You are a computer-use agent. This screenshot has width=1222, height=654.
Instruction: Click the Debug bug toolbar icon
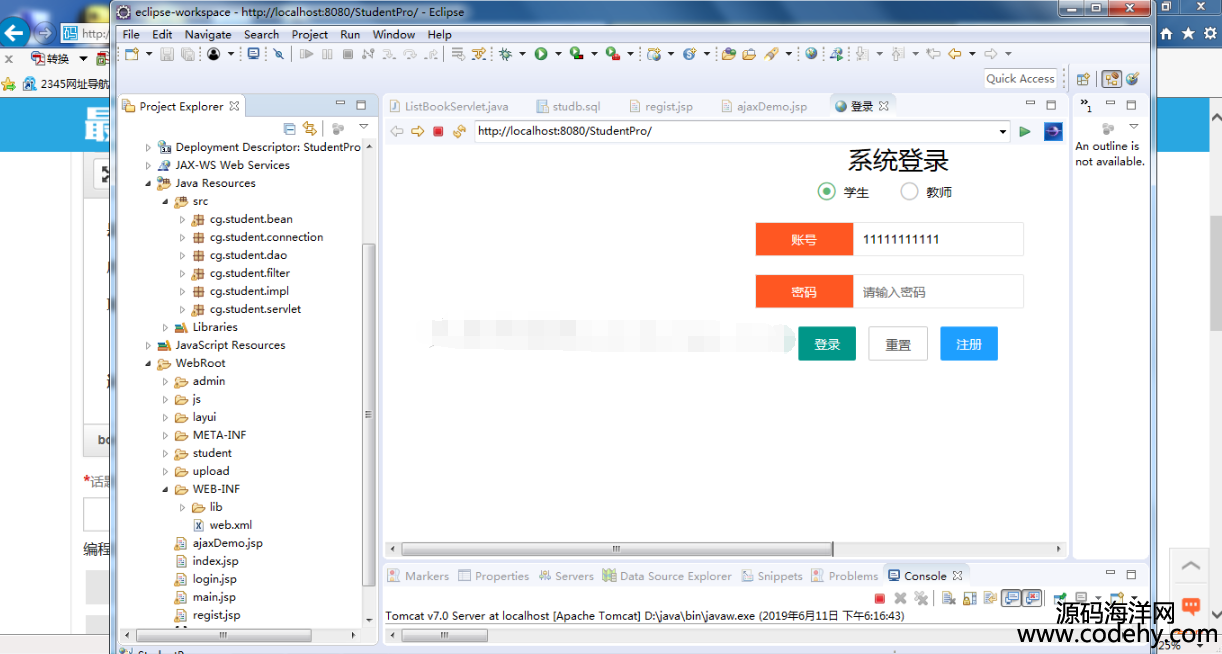click(x=506, y=54)
